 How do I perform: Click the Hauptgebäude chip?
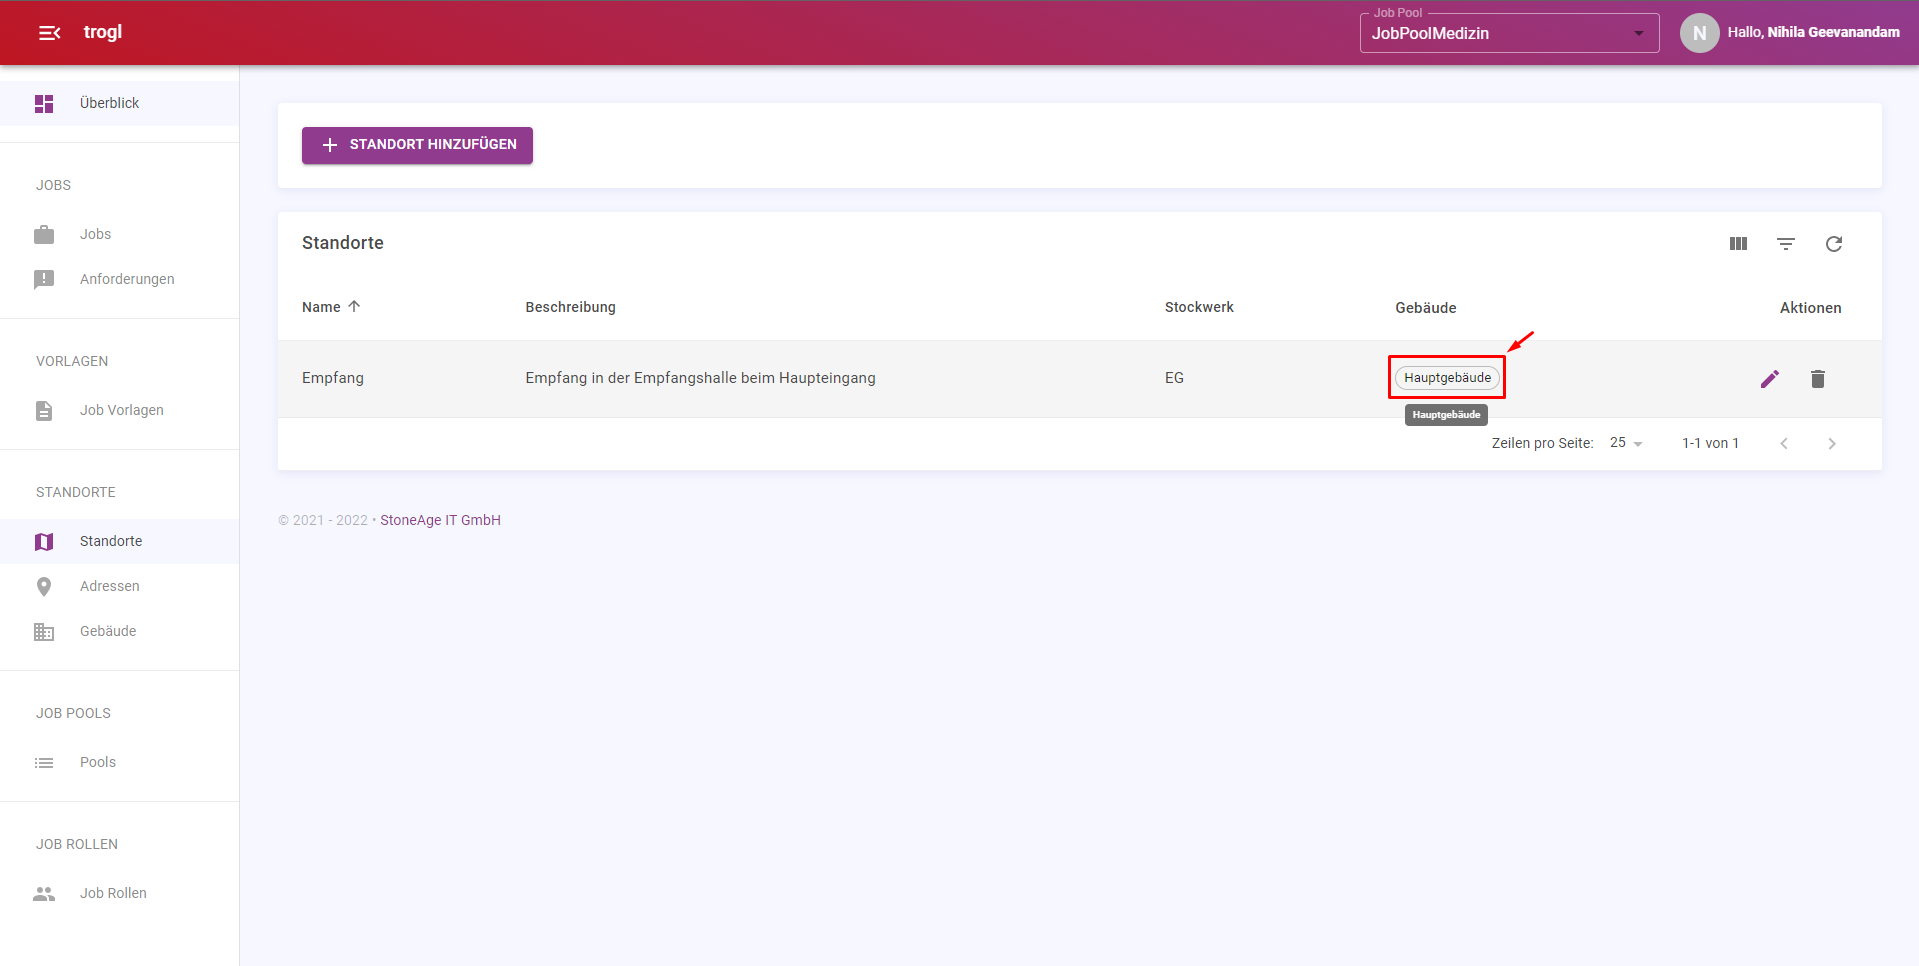[x=1447, y=378]
